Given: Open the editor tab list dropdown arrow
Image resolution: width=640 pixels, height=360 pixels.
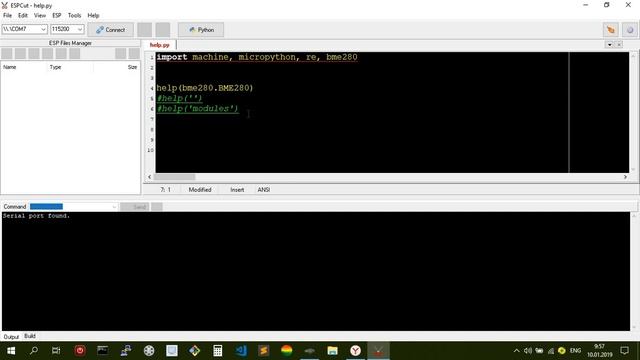Looking at the screenshot, I should click(609, 44).
